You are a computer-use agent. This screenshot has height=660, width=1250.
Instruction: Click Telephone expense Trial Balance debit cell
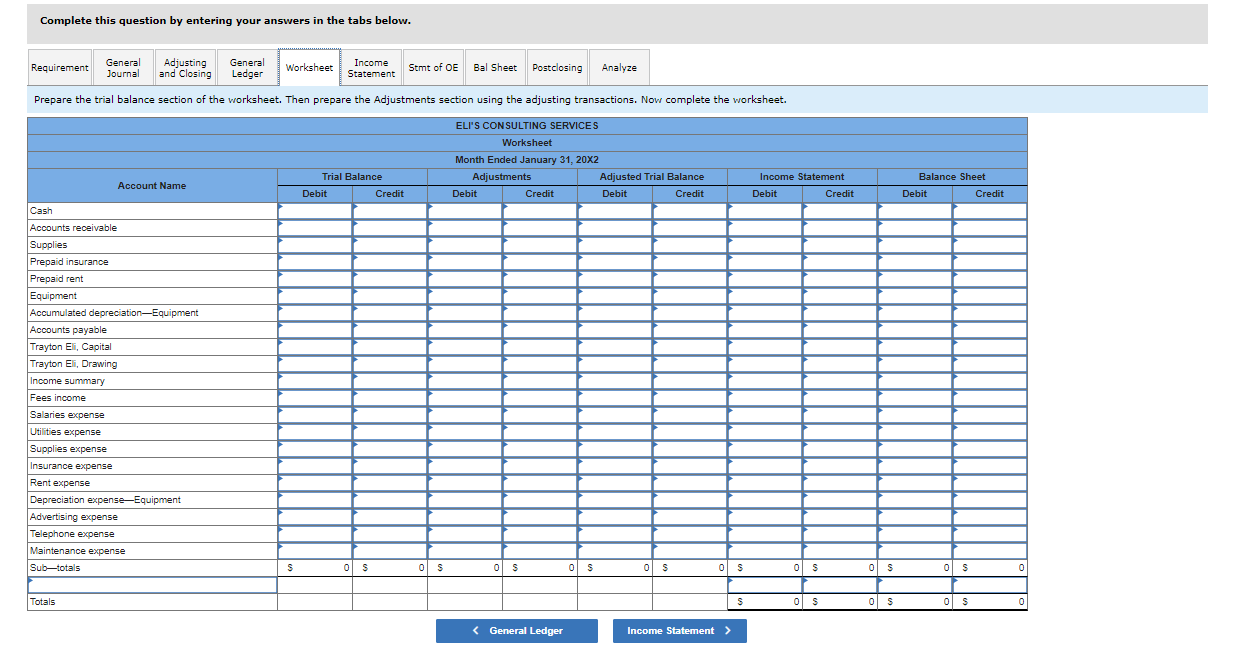(315, 534)
